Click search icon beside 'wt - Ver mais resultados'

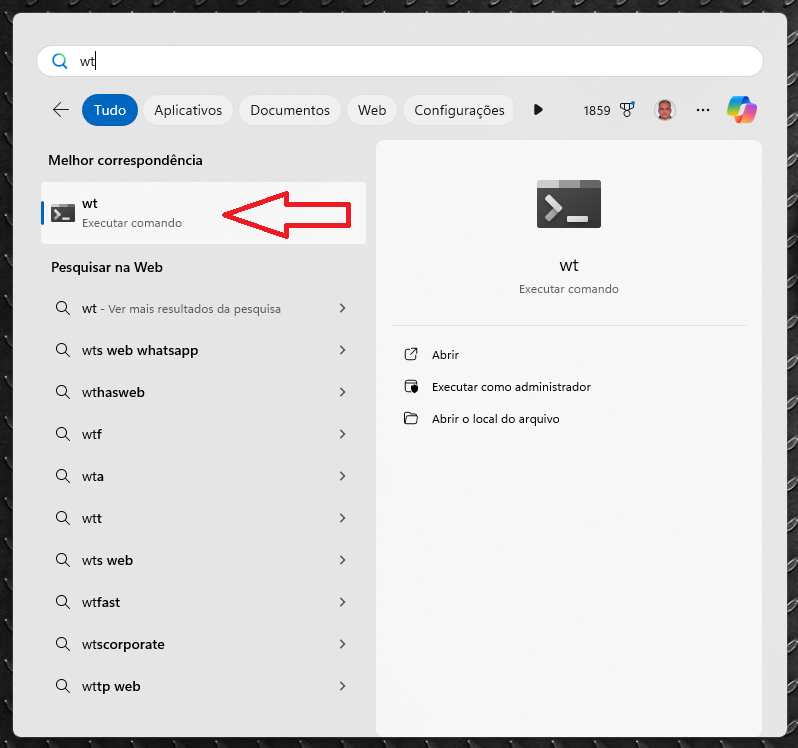(63, 308)
